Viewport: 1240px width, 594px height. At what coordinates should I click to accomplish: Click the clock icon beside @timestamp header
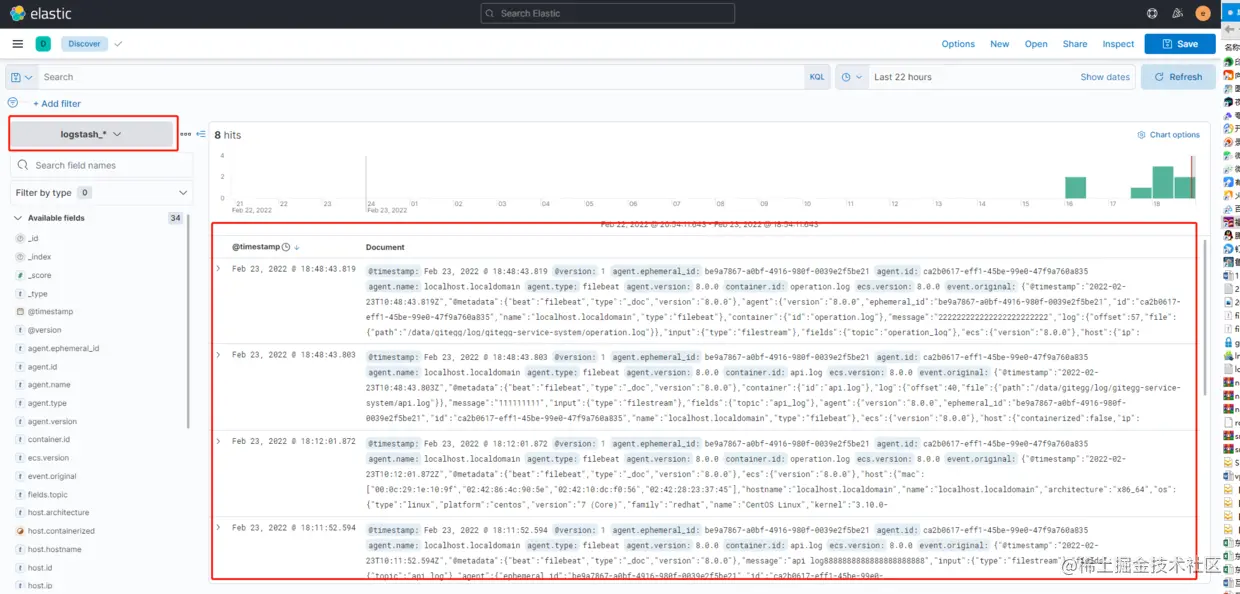click(x=286, y=247)
